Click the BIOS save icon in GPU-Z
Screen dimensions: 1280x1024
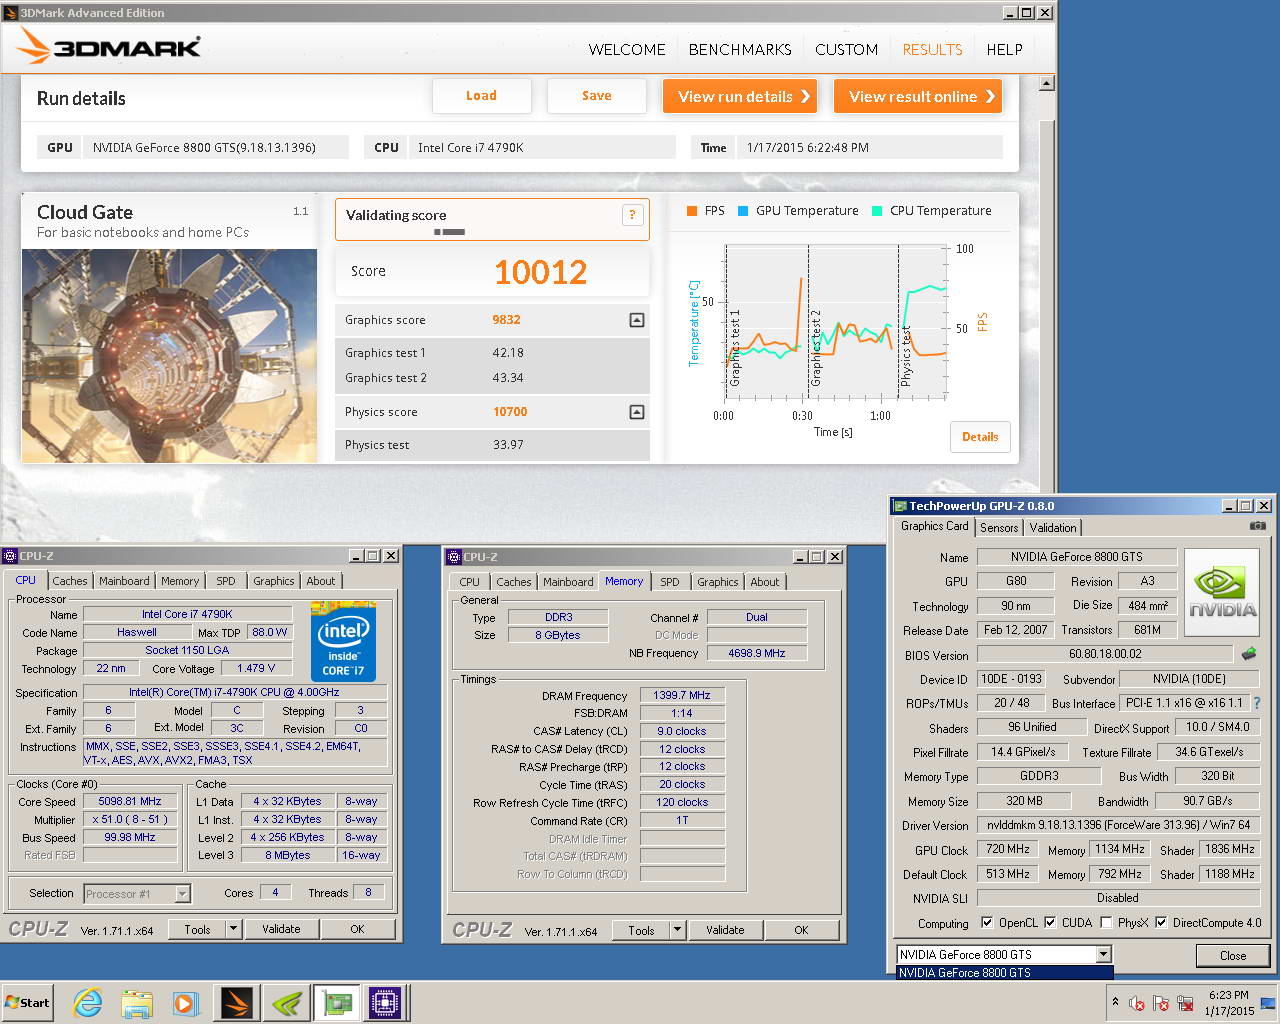click(x=1249, y=654)
